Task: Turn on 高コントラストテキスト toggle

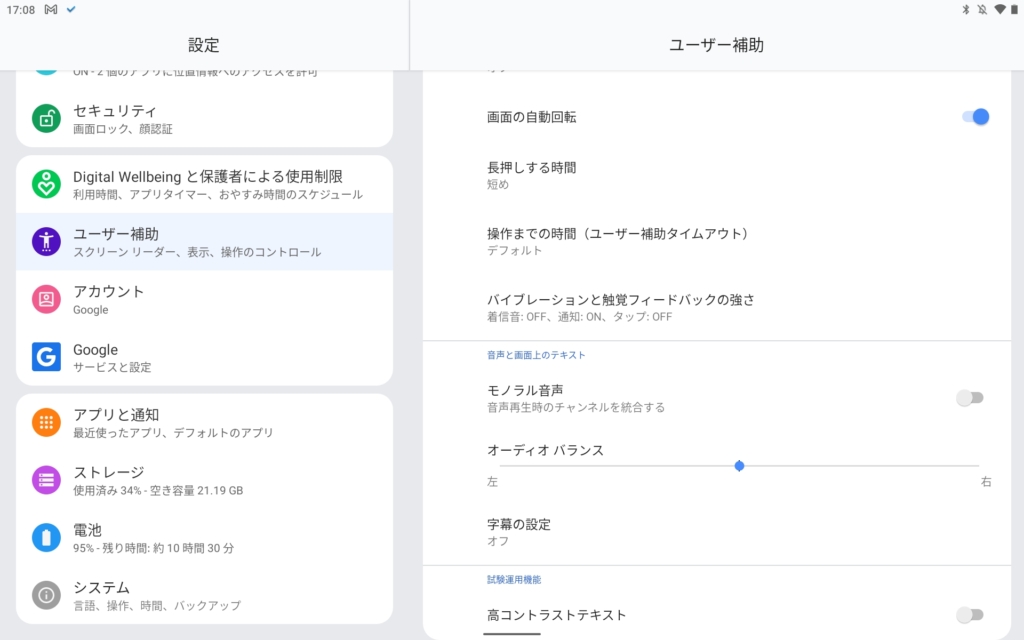Action: (x=969, y=615)
